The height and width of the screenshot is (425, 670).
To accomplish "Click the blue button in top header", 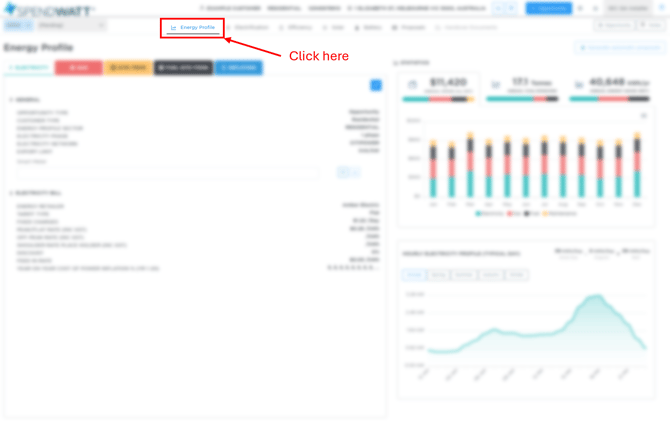I will click(x=548, y=8).
